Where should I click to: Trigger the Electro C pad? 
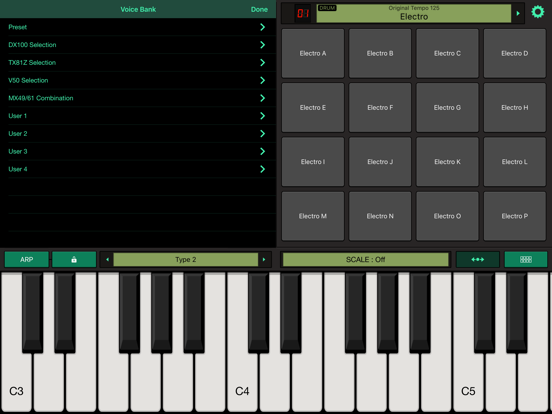point(447,53)
